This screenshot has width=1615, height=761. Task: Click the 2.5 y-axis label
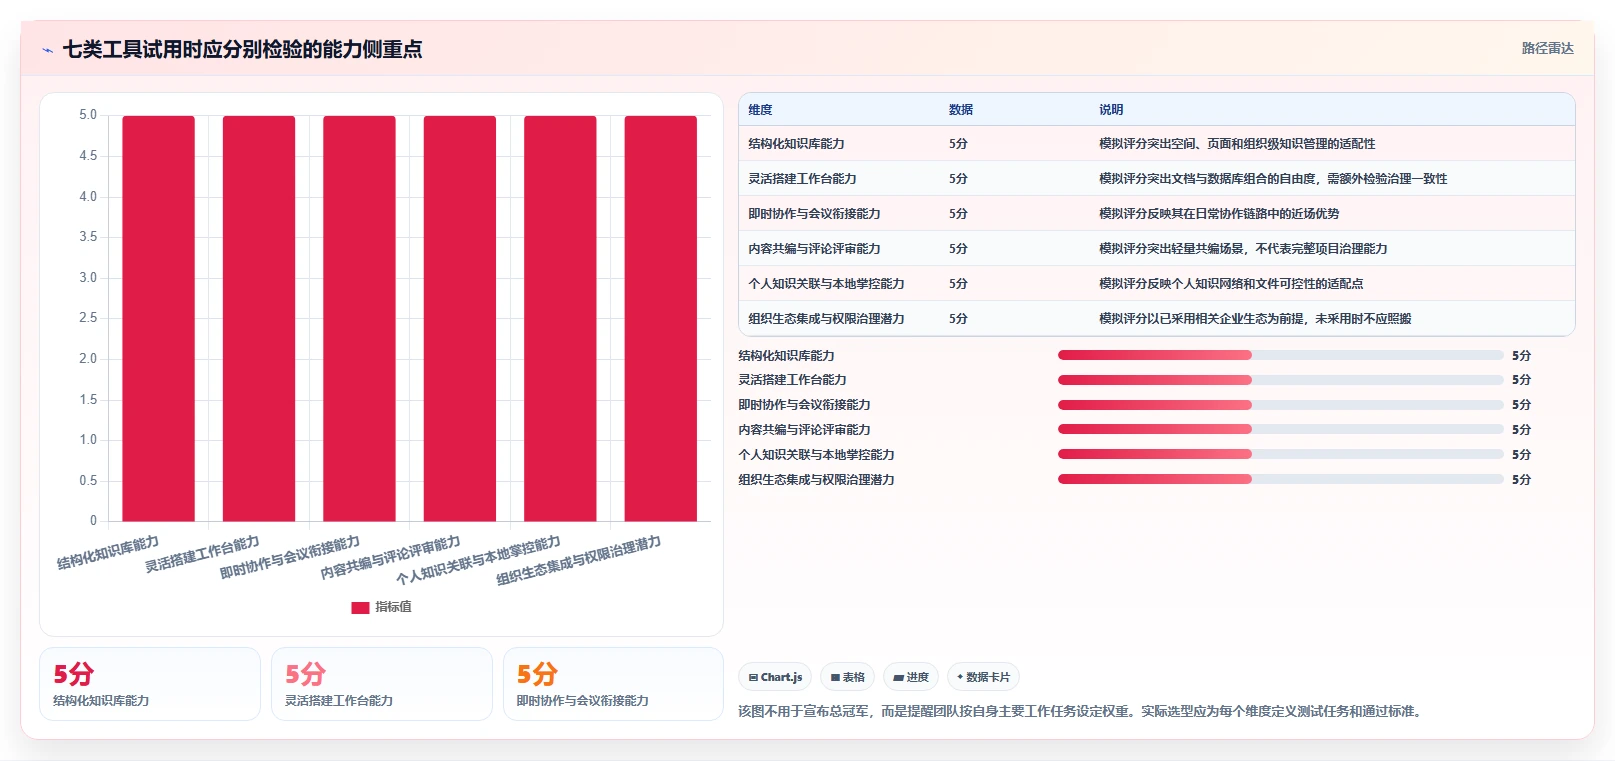(x=88, y=318)
